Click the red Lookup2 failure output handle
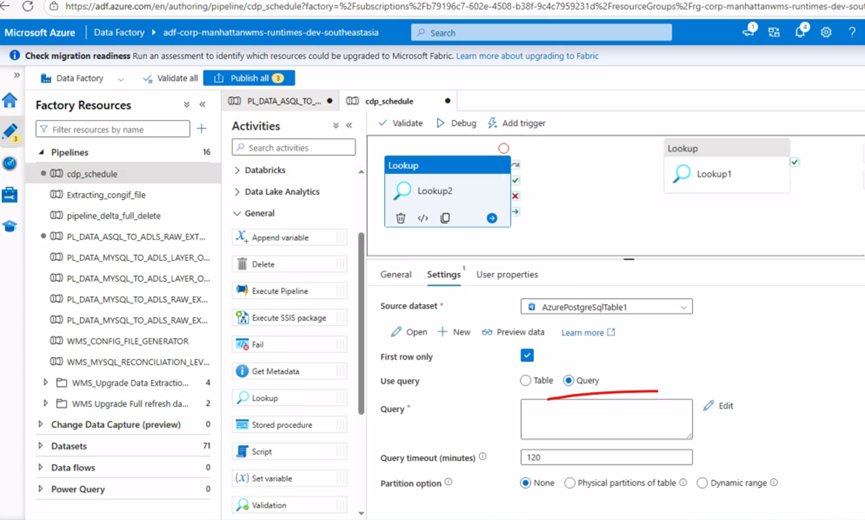Image resolution: width=865 pixels, height=520 pixels. coord(515,196)
